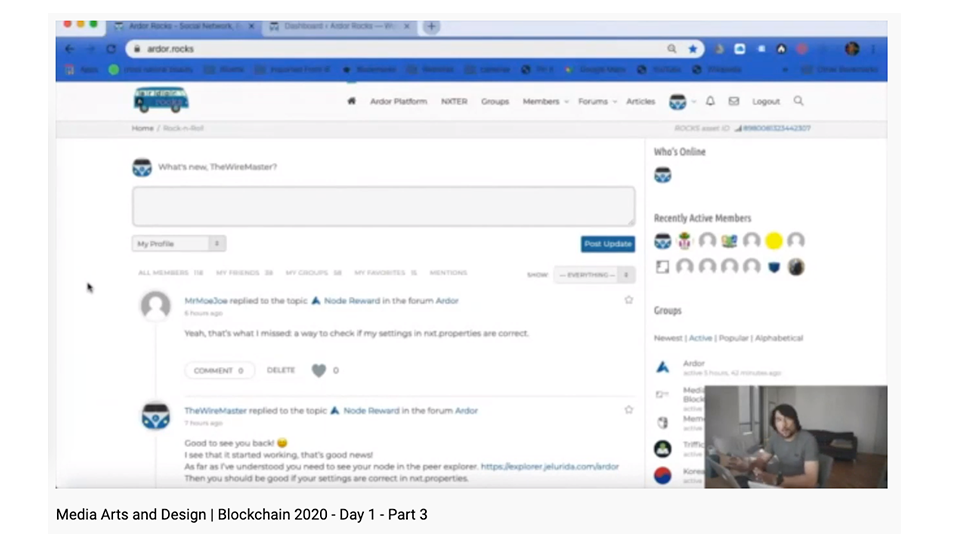Click in the What's new text box
Screen dimensions: 960x540
tap(383, 206)
